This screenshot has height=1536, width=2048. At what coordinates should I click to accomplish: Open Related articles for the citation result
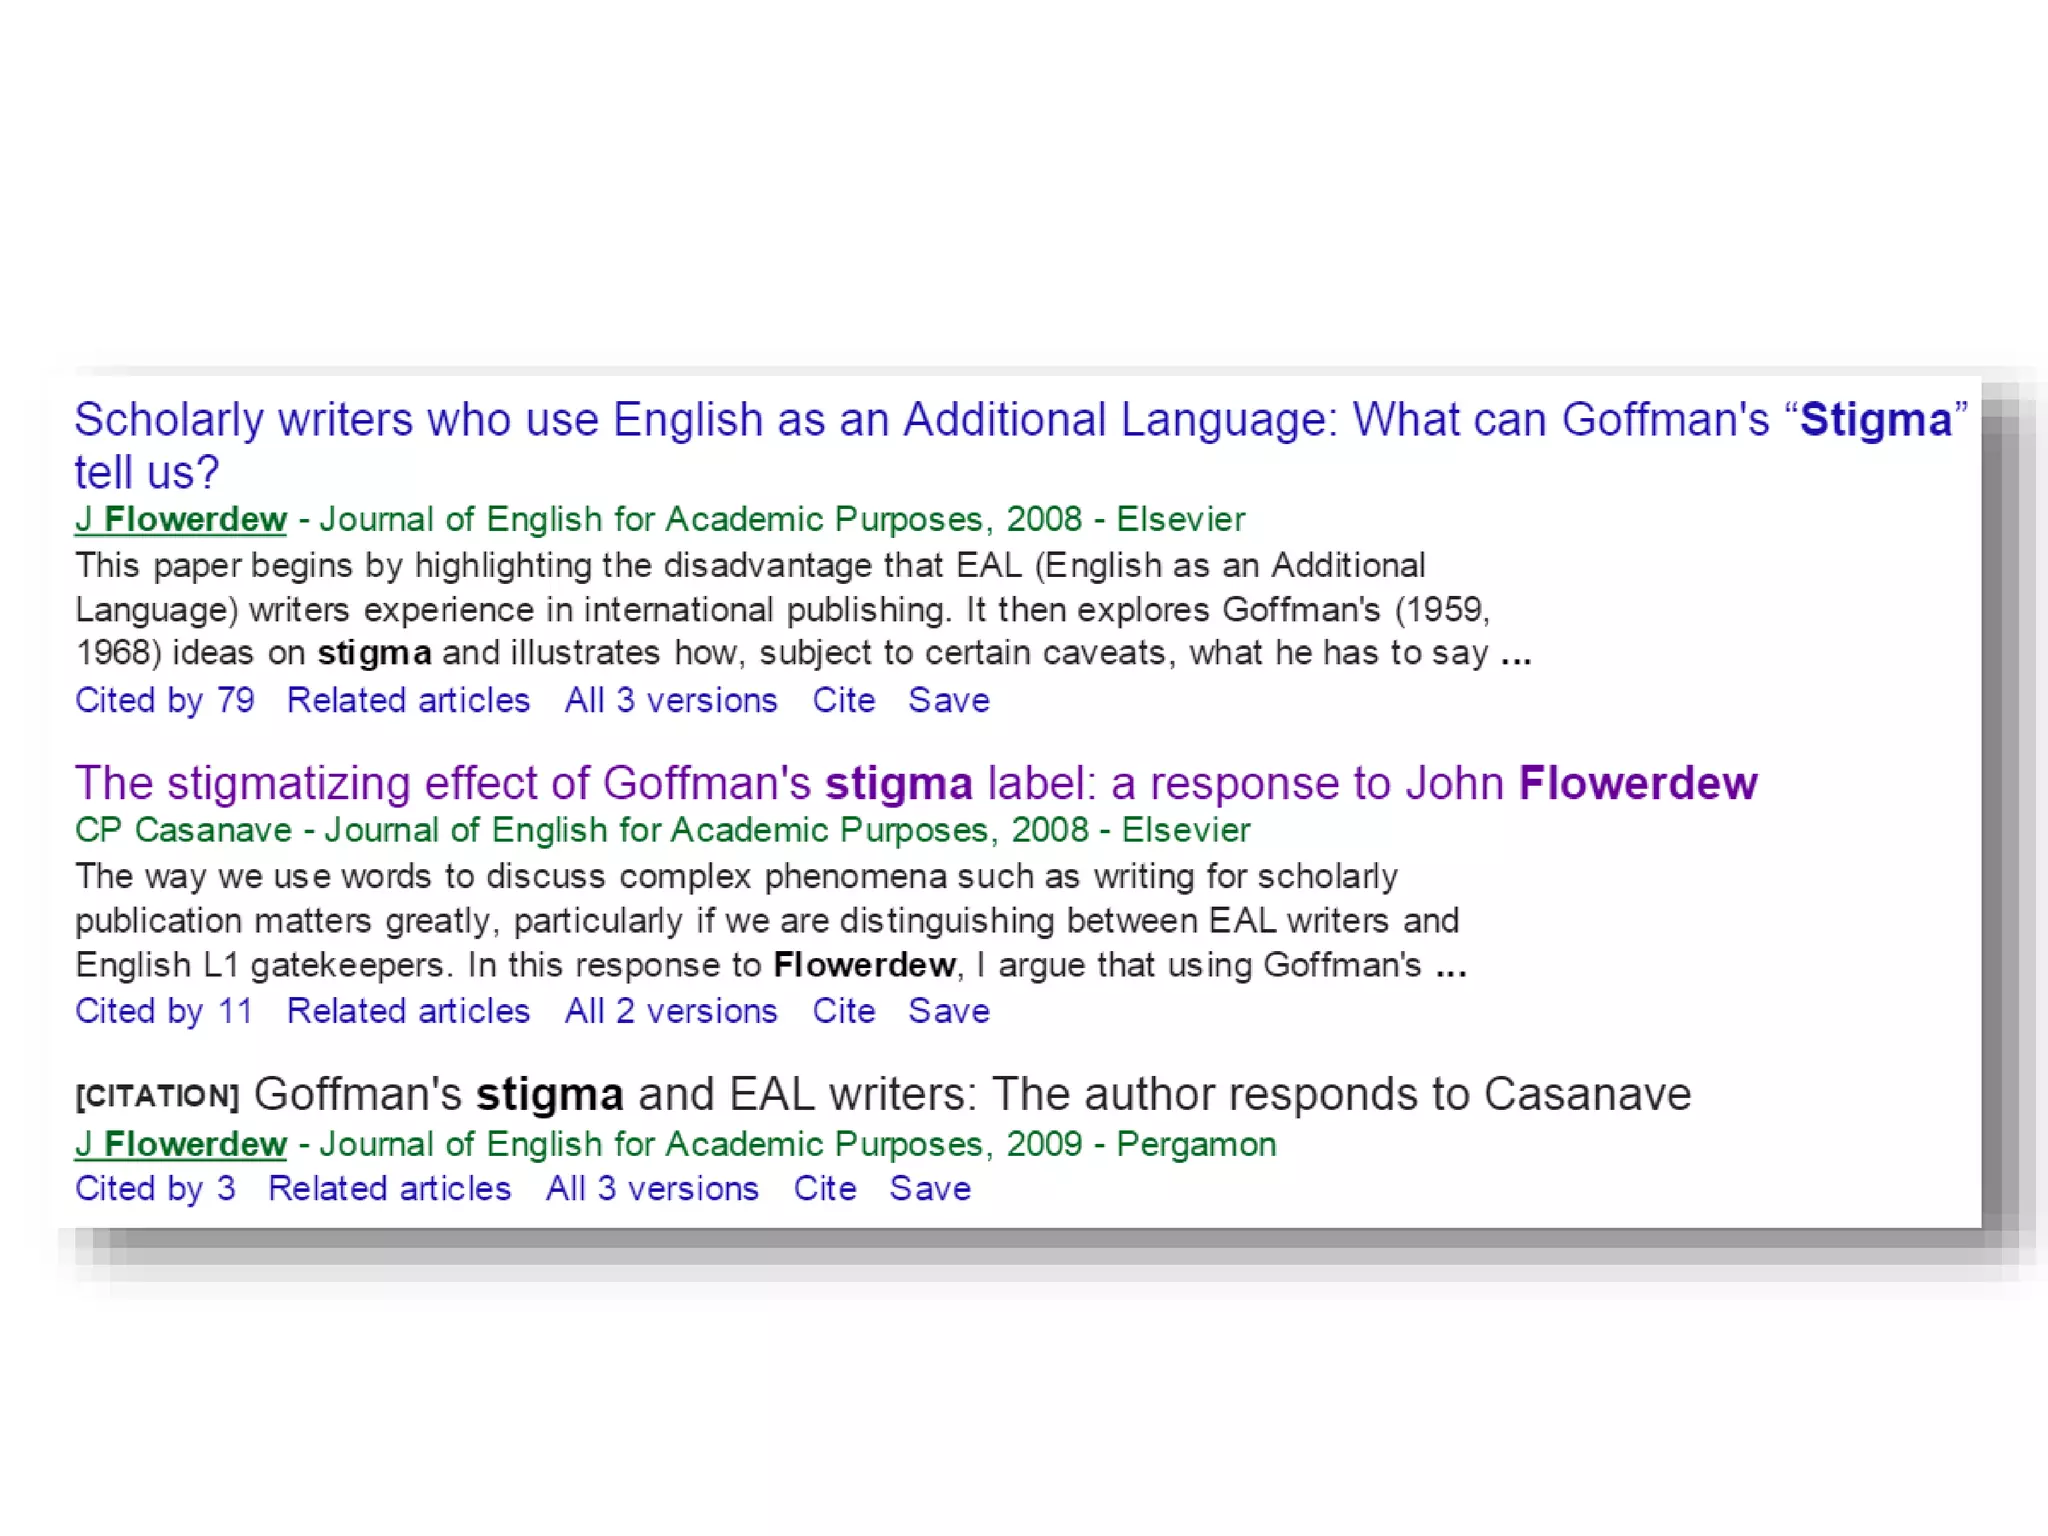[x=390, y=1188]
